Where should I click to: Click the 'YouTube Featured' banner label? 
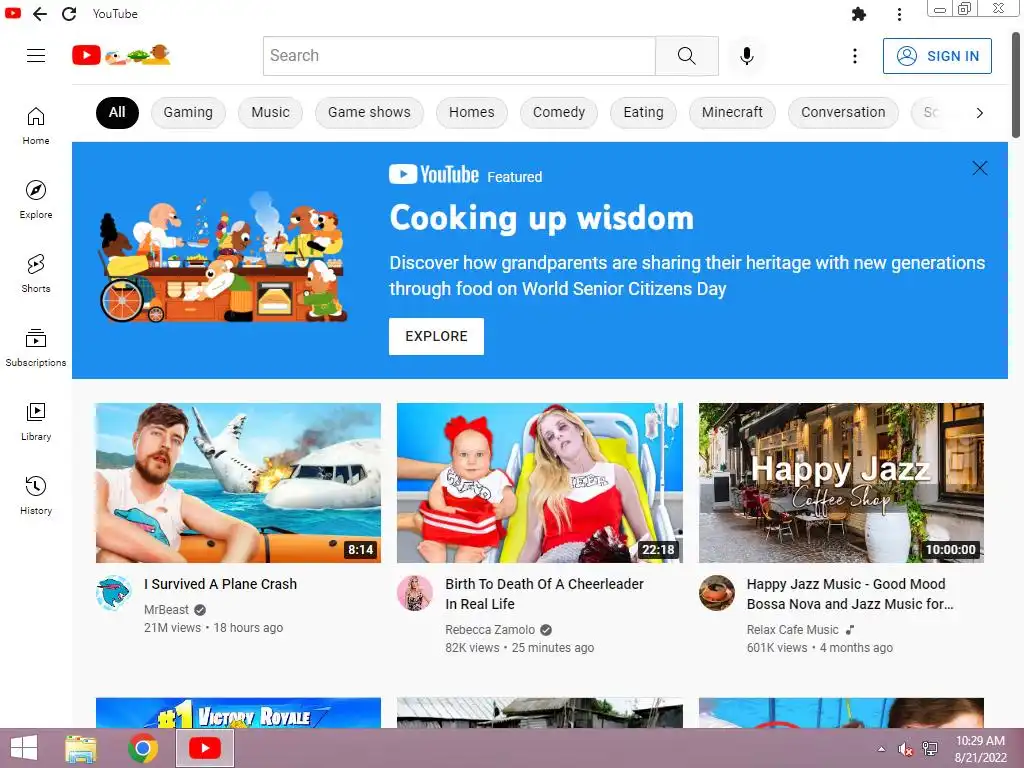click(466, 175)
